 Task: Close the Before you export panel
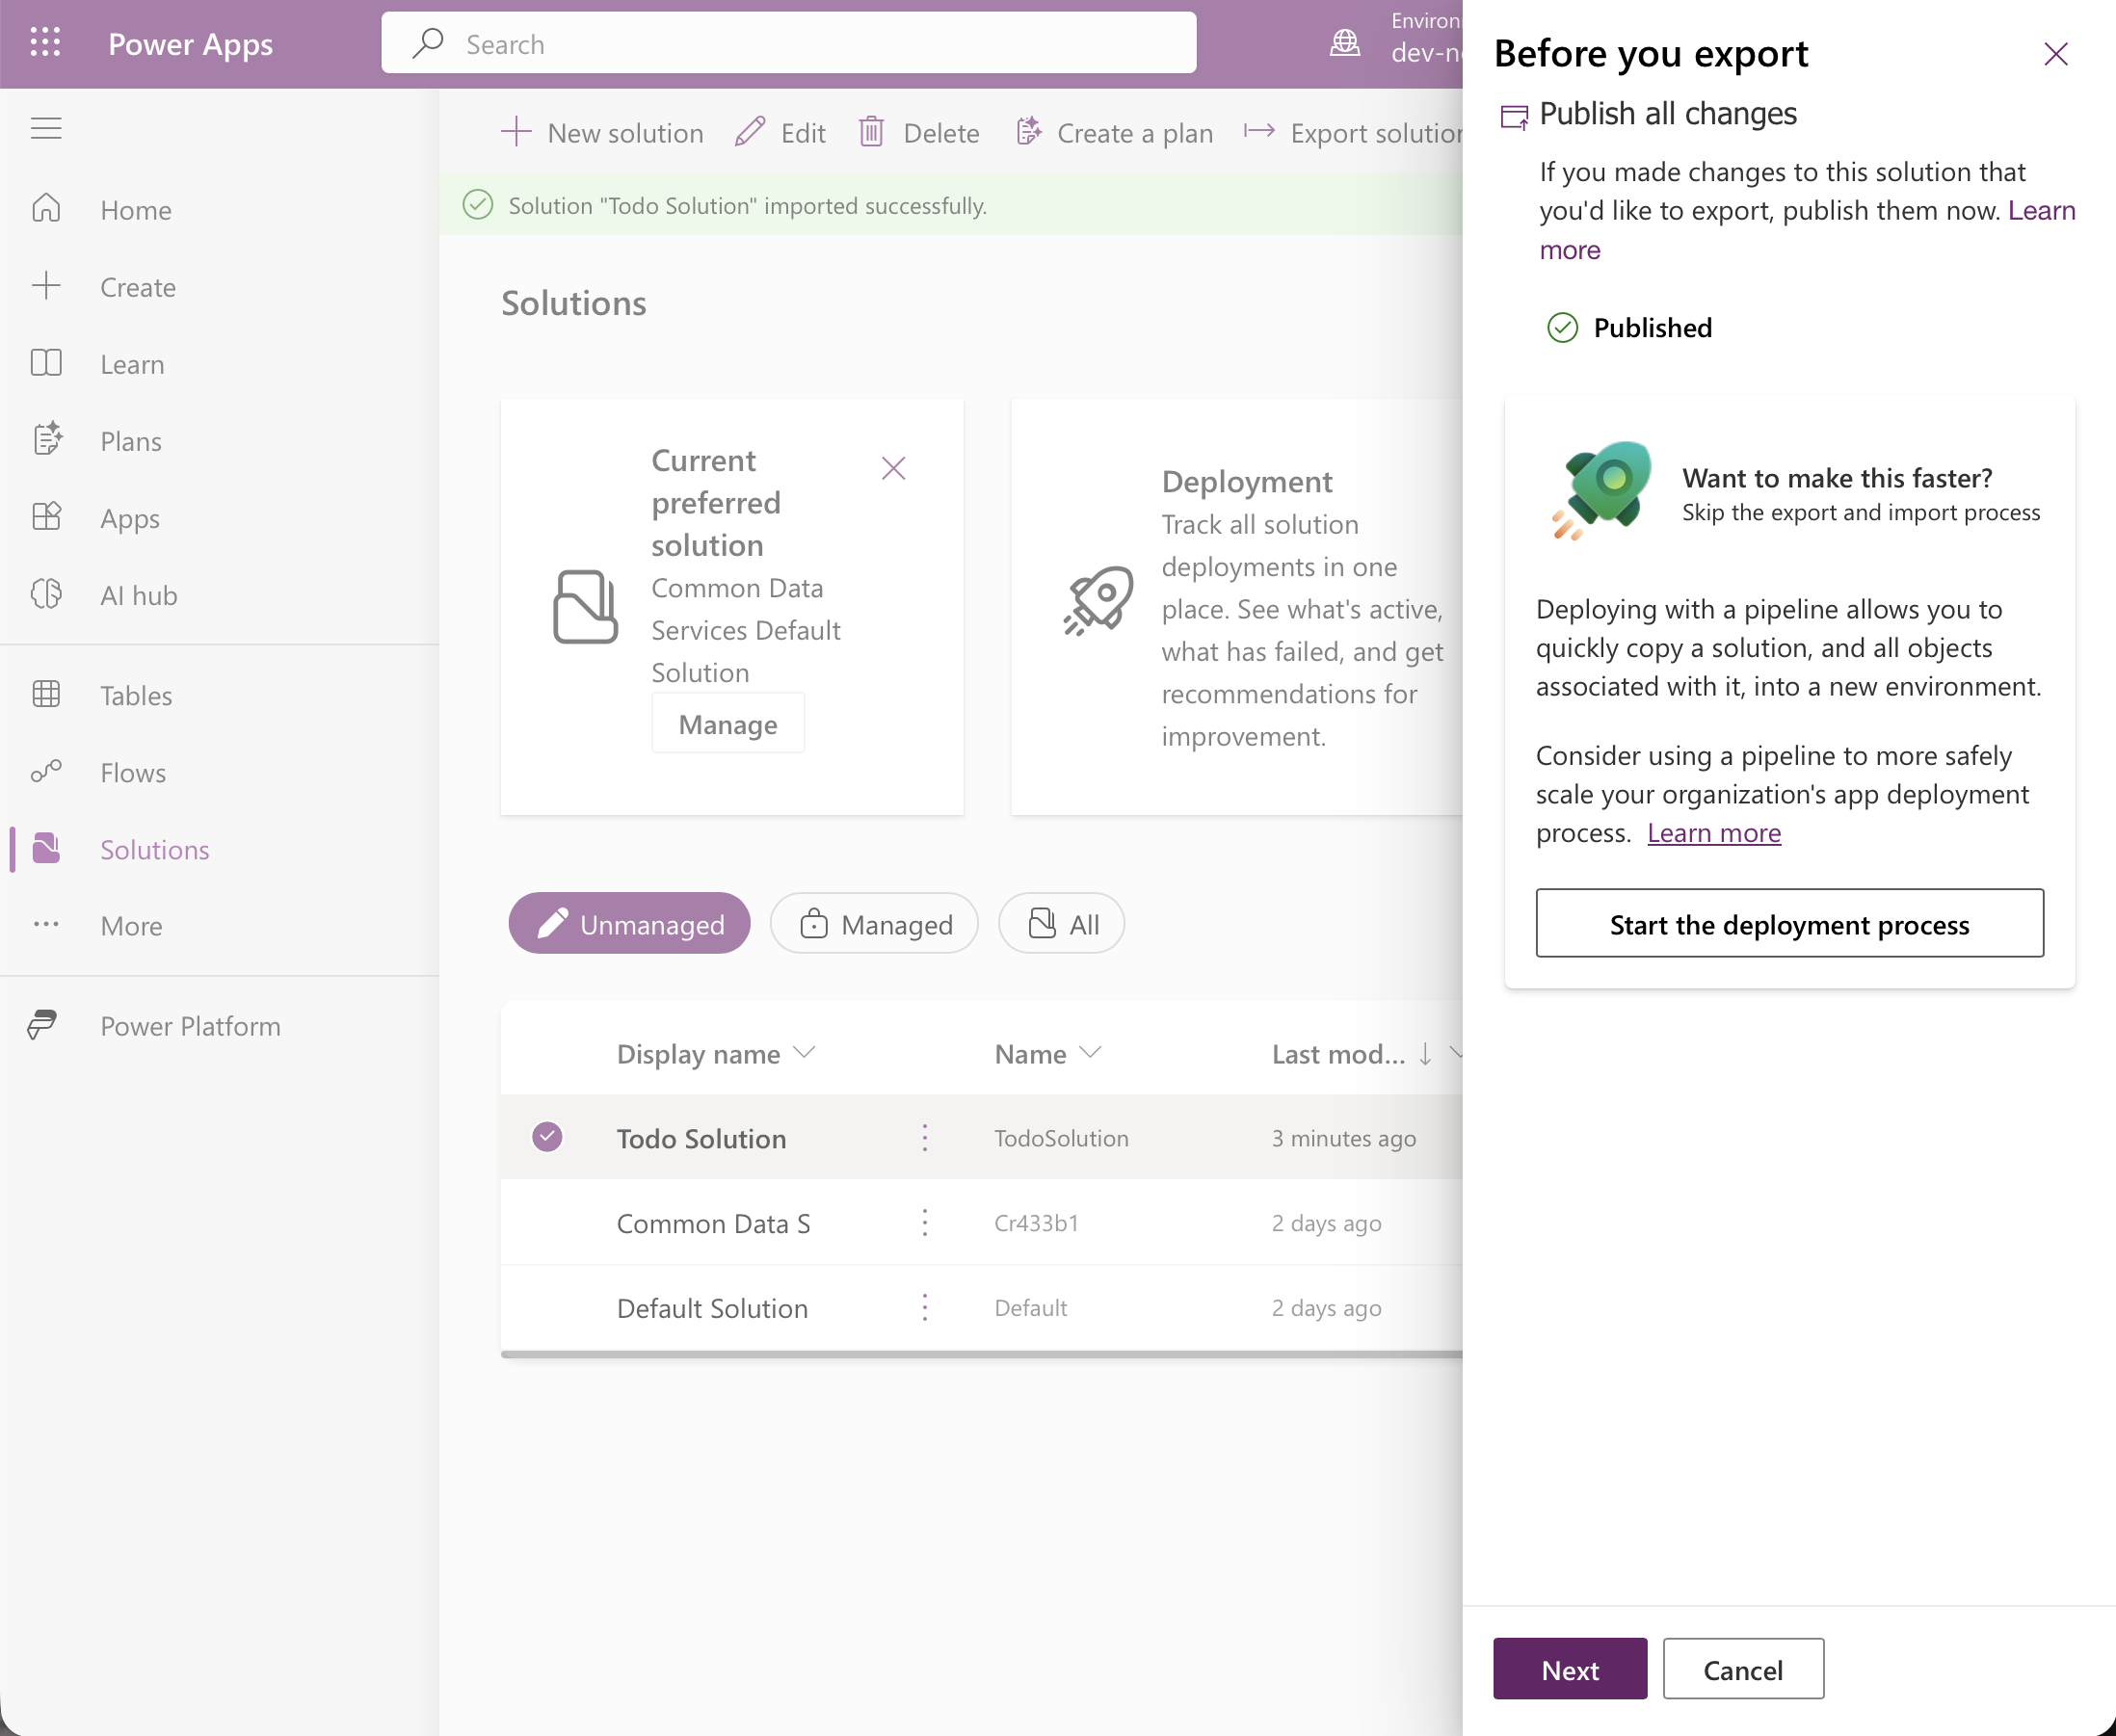pyautogui.click(x=2056, y=53)
